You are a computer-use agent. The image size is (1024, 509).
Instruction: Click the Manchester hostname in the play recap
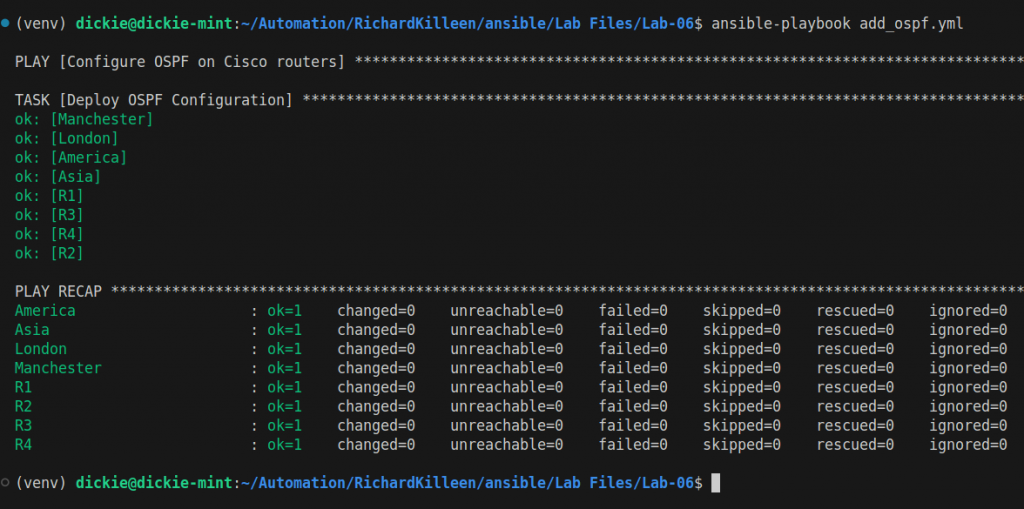(x=58, y=368)
